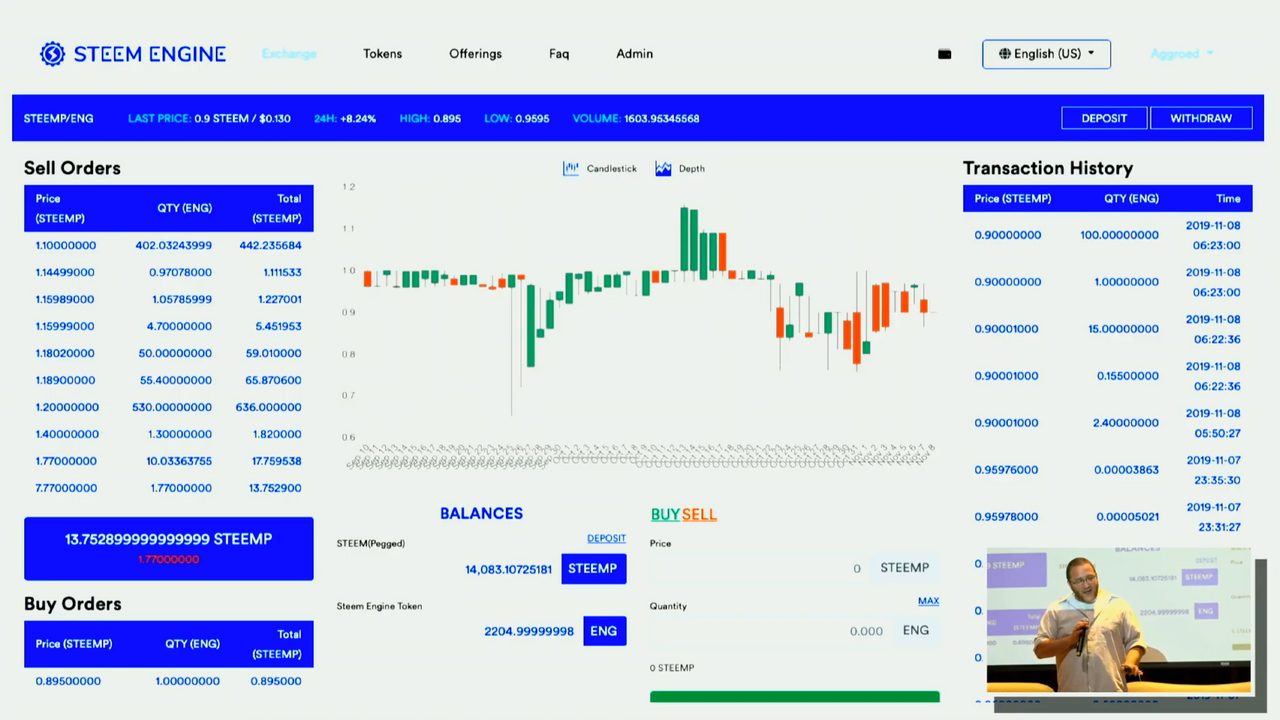Select the Depth chart icon
This screenshot has height=720, width=1280.
click(x=663, y=169)
